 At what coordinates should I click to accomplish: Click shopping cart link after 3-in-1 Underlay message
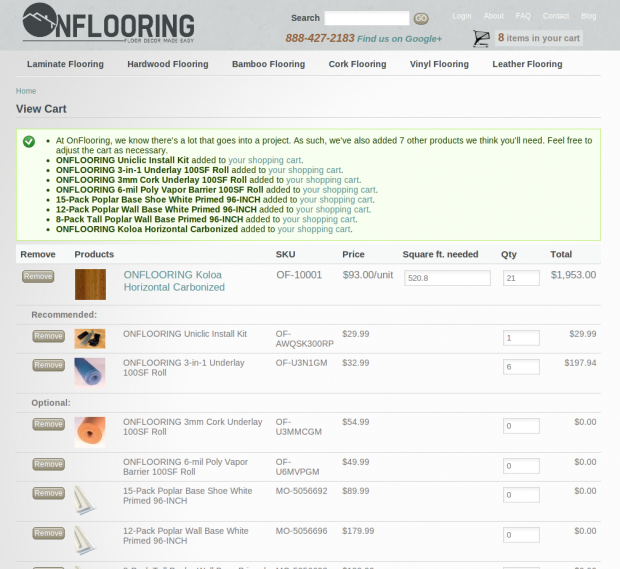[304, 170]
